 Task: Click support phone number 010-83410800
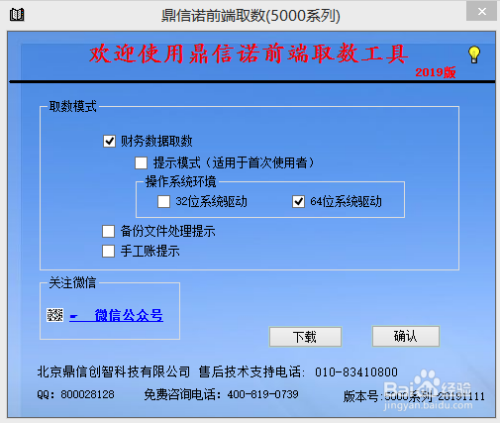click(356, 372)
